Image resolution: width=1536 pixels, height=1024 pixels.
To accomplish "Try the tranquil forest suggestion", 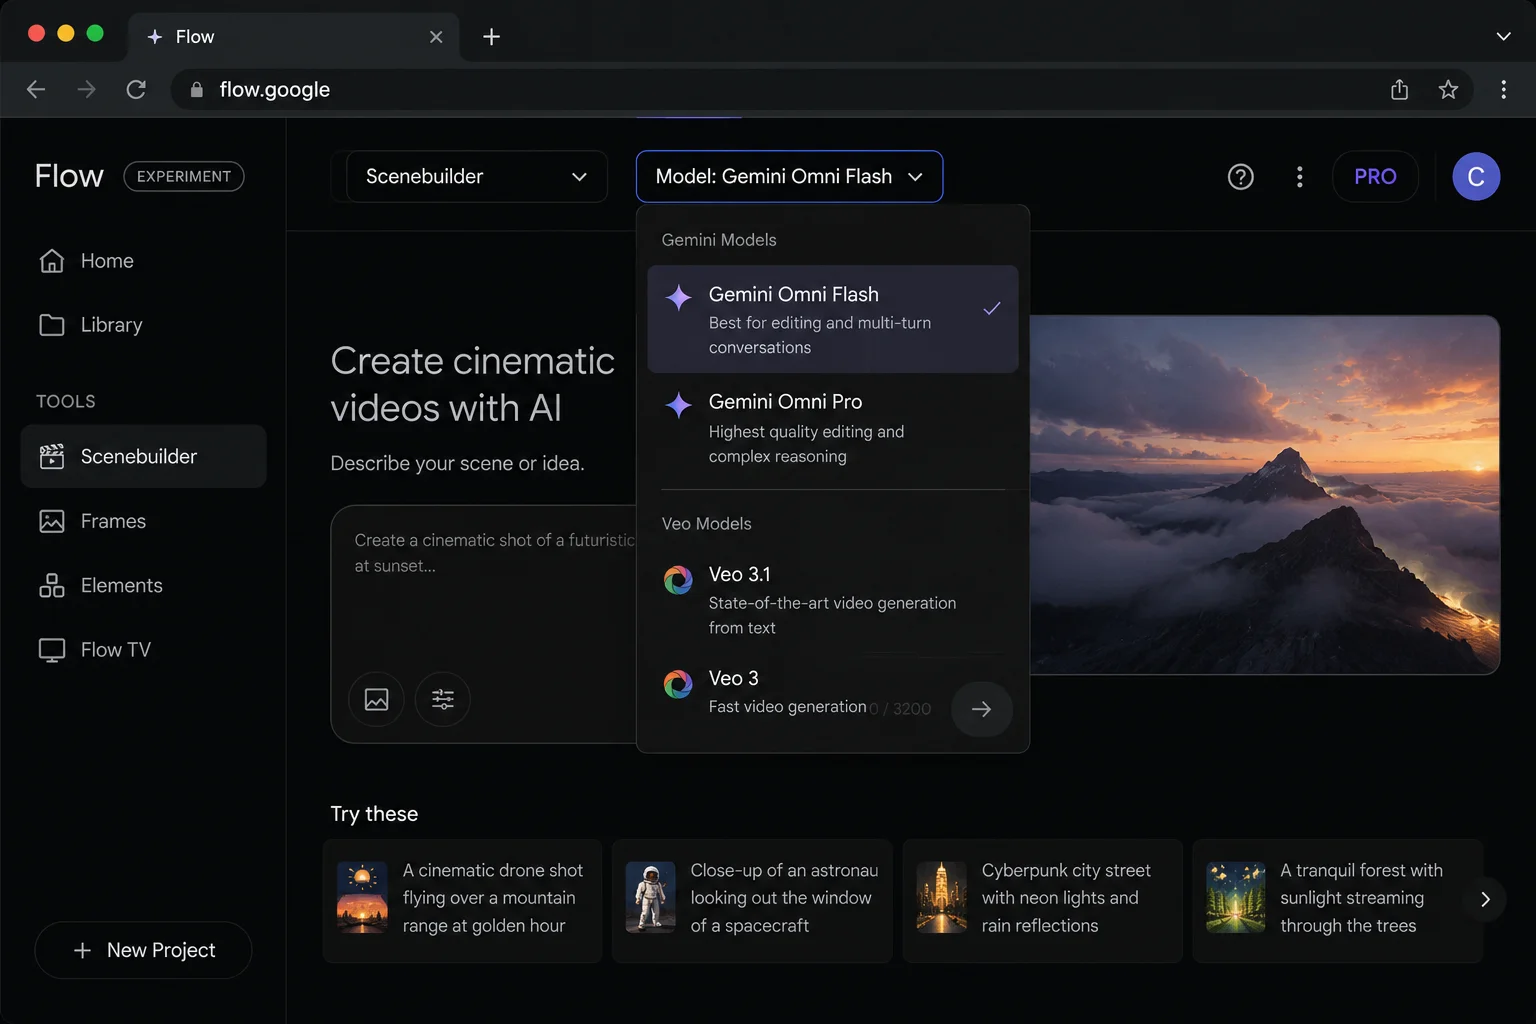I will coord(1336,899).
